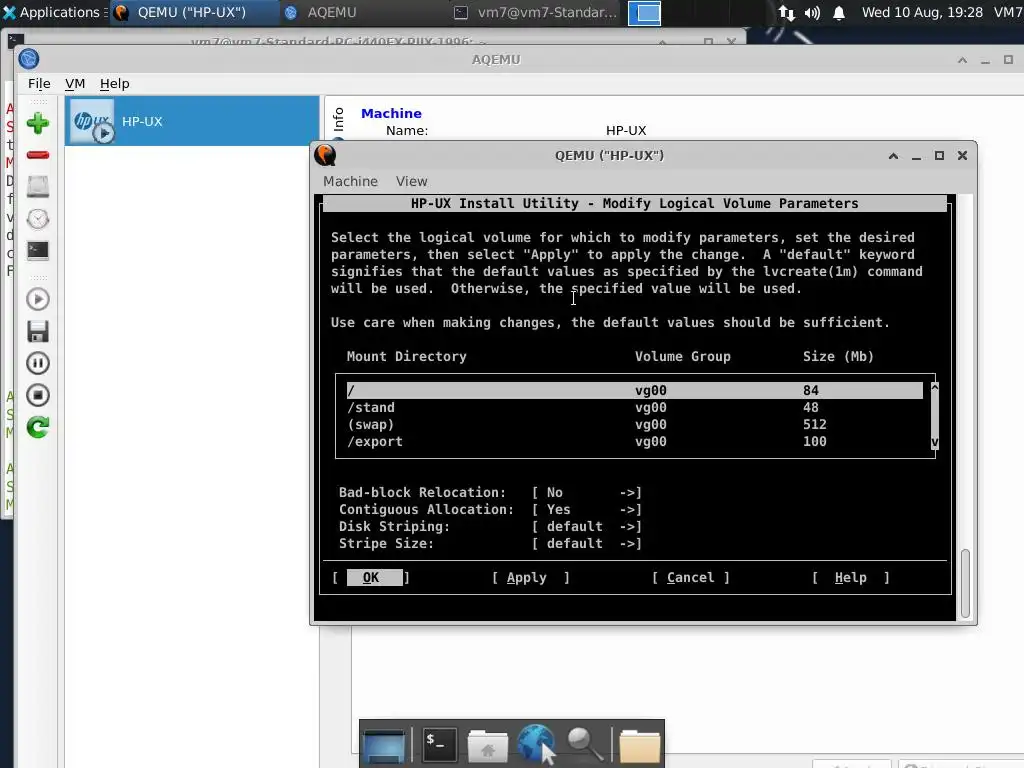Switch to QEMU ("HP-UX") taskbar entry
Viewport: 1024px width, 768px height.
coord(194,12)
